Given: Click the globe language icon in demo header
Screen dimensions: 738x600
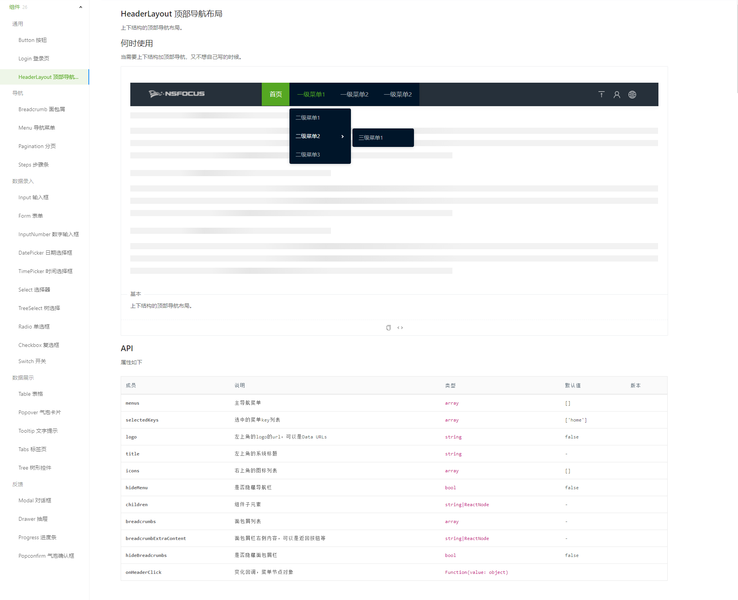Looking at the screenshot, I should [632, 95].
